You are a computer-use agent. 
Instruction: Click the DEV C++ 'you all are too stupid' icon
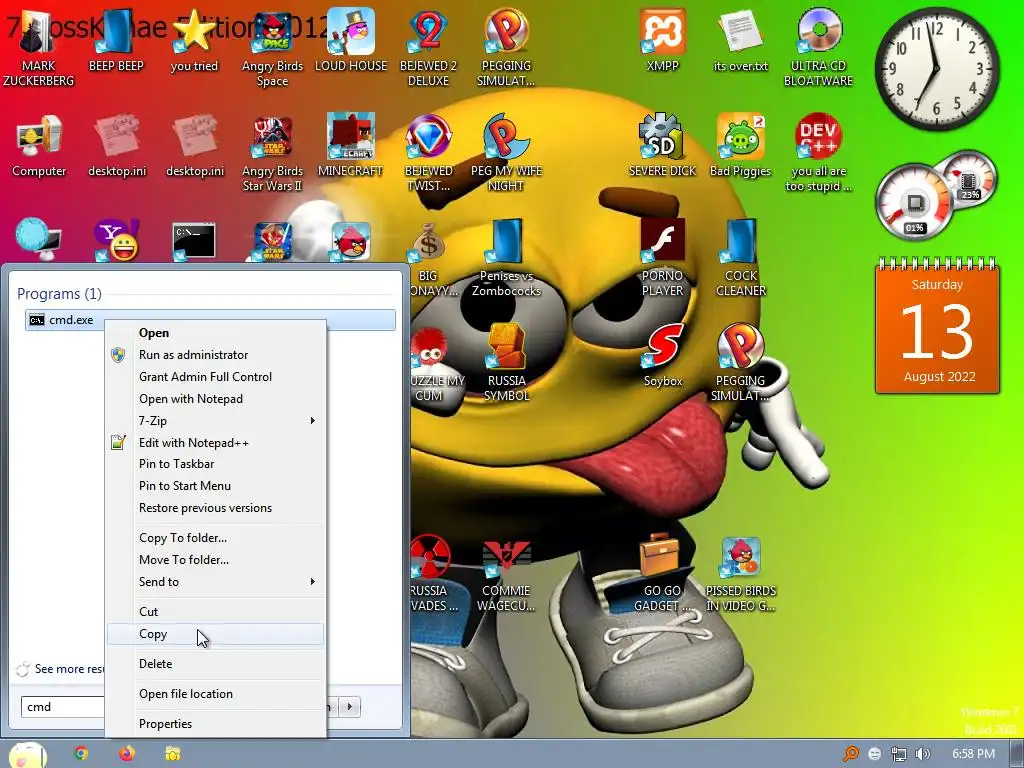pos(818,153)
